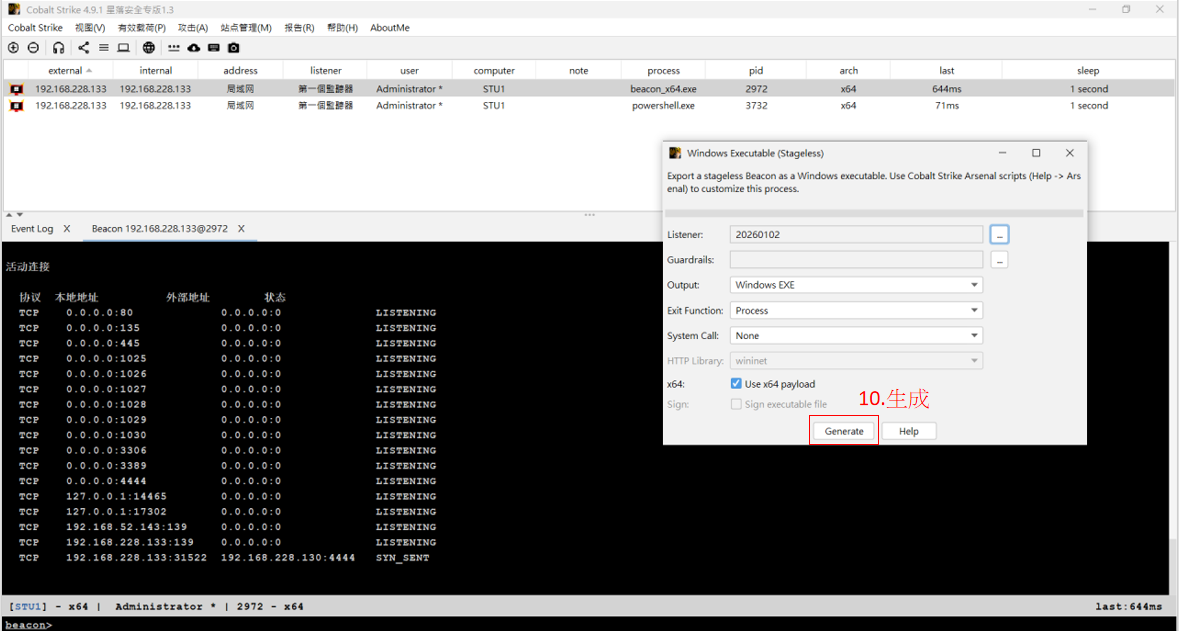Click the listener column header
The width and height of the screenshot is (1179, 631).
326,71
